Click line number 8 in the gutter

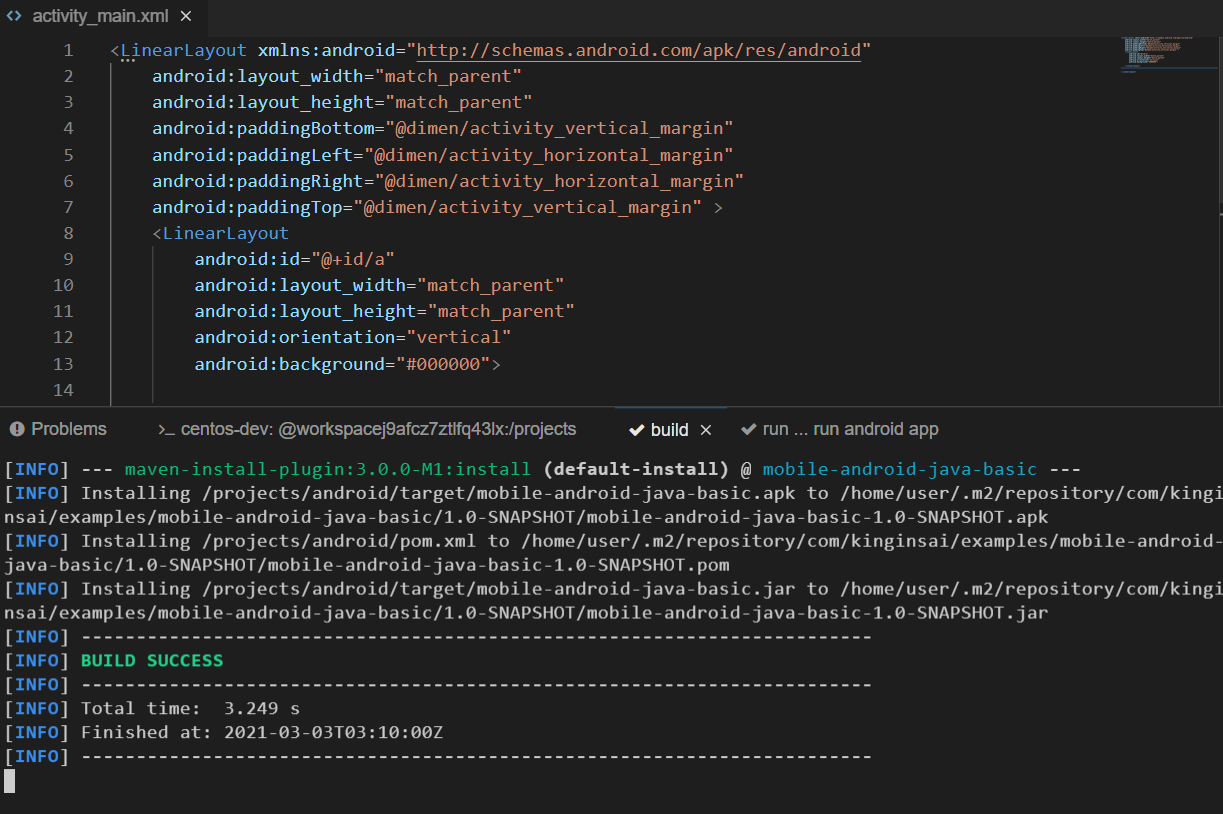click(x=67, y=233)
